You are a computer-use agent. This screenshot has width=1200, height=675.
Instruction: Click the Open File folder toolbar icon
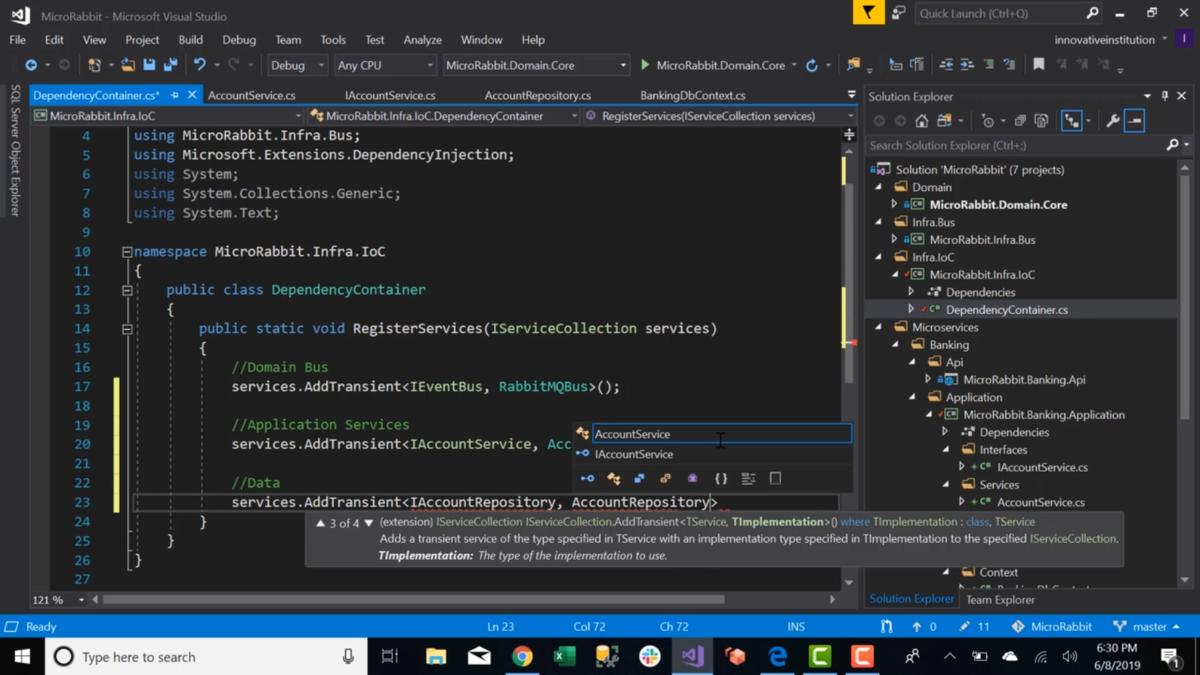pos(128,65)
